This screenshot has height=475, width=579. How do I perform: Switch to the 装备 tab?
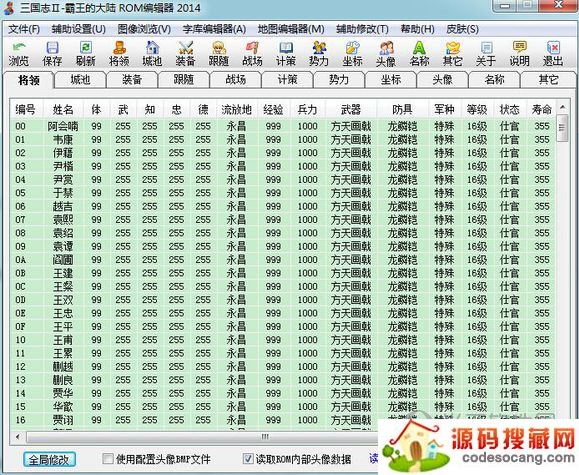[132, 80]
